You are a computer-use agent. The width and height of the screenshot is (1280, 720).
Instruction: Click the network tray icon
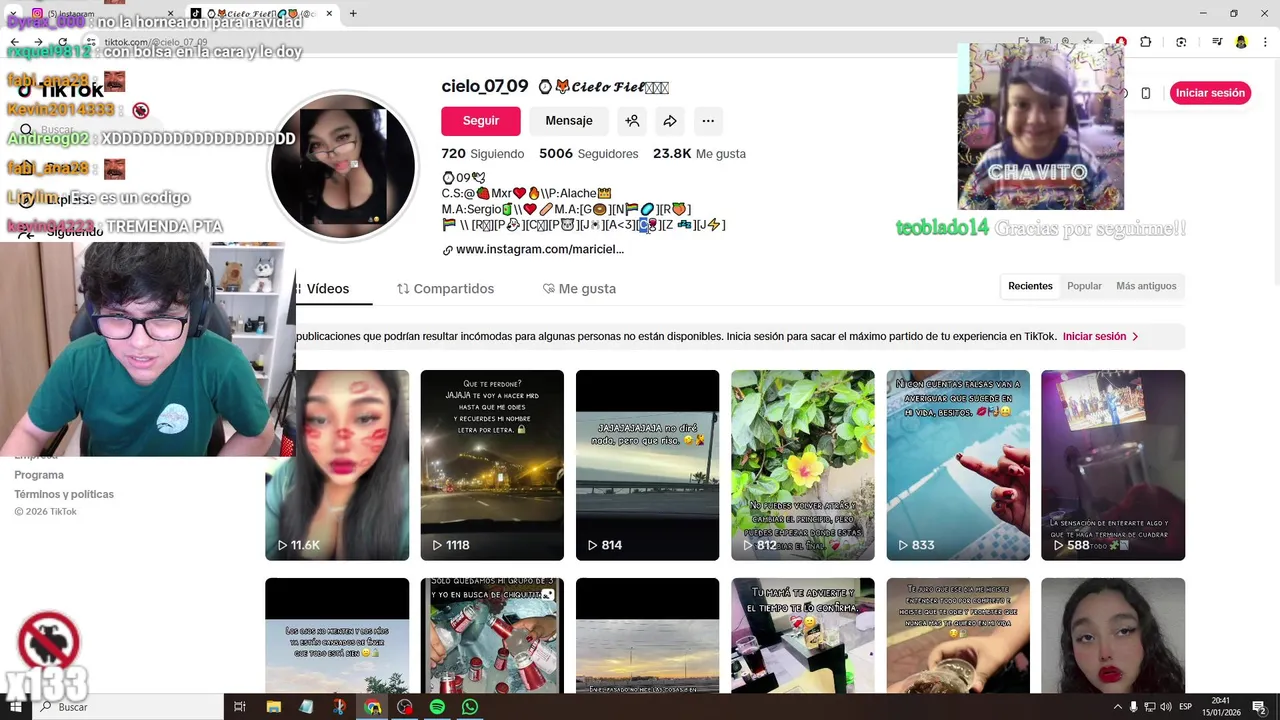pos(1150,707)
